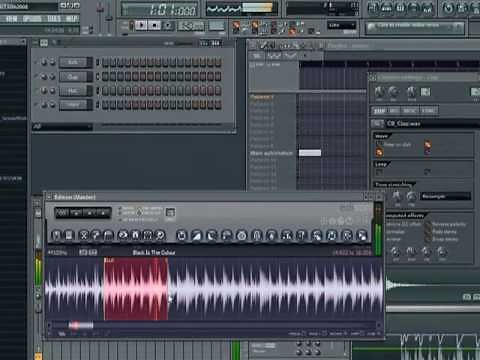Click the first orange shortcut icon in toolbar

[236, 26]
